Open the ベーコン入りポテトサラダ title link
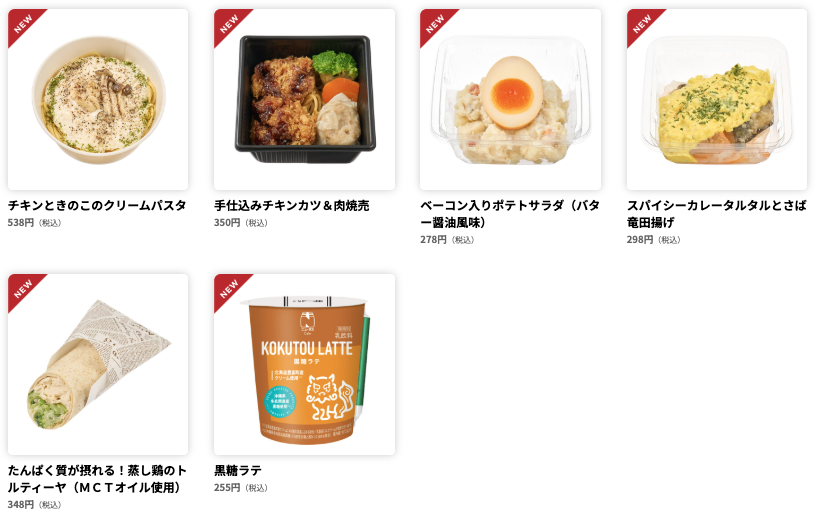Screen dimensions: 816x516 [510, 214]
